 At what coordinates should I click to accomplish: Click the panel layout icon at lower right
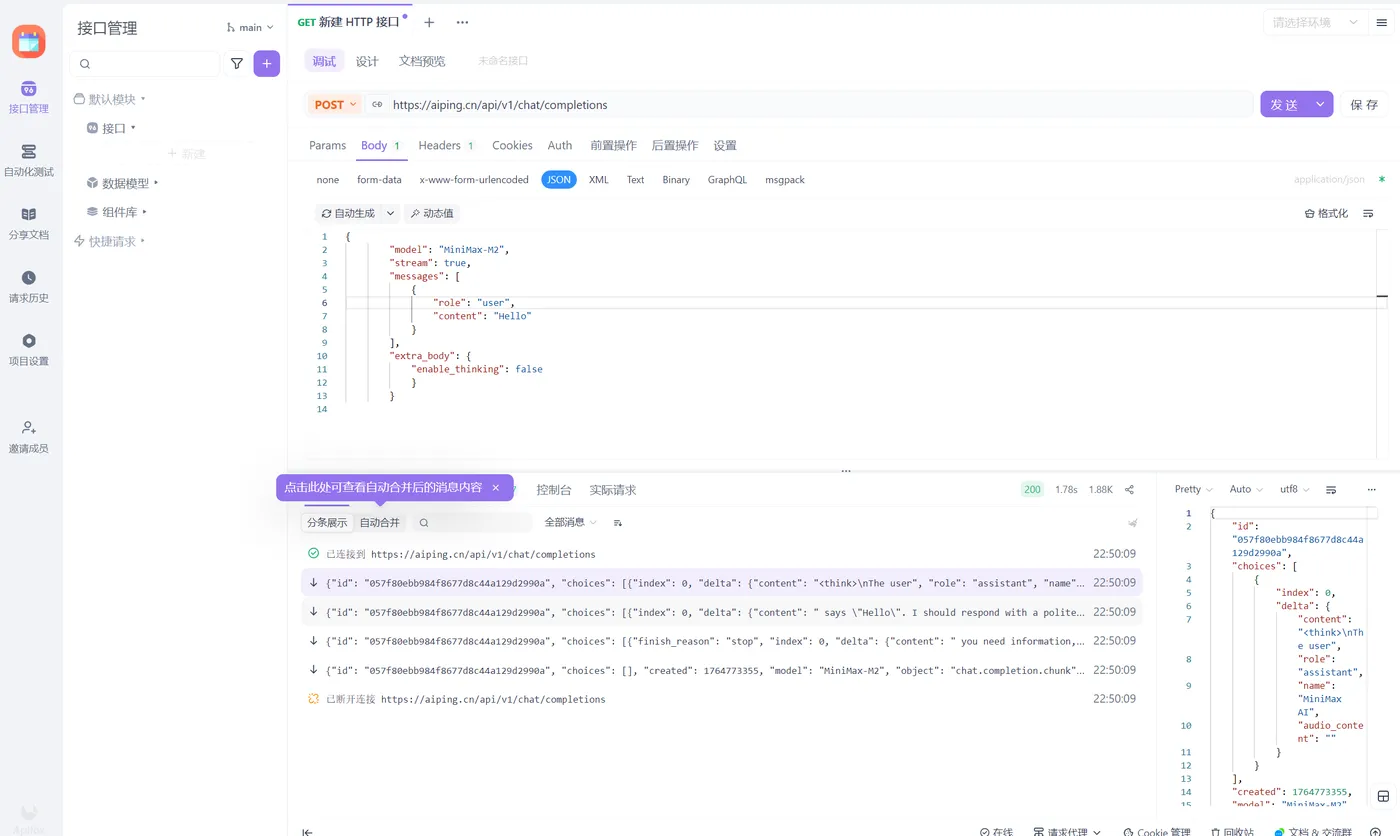(x=1384, y=797)
